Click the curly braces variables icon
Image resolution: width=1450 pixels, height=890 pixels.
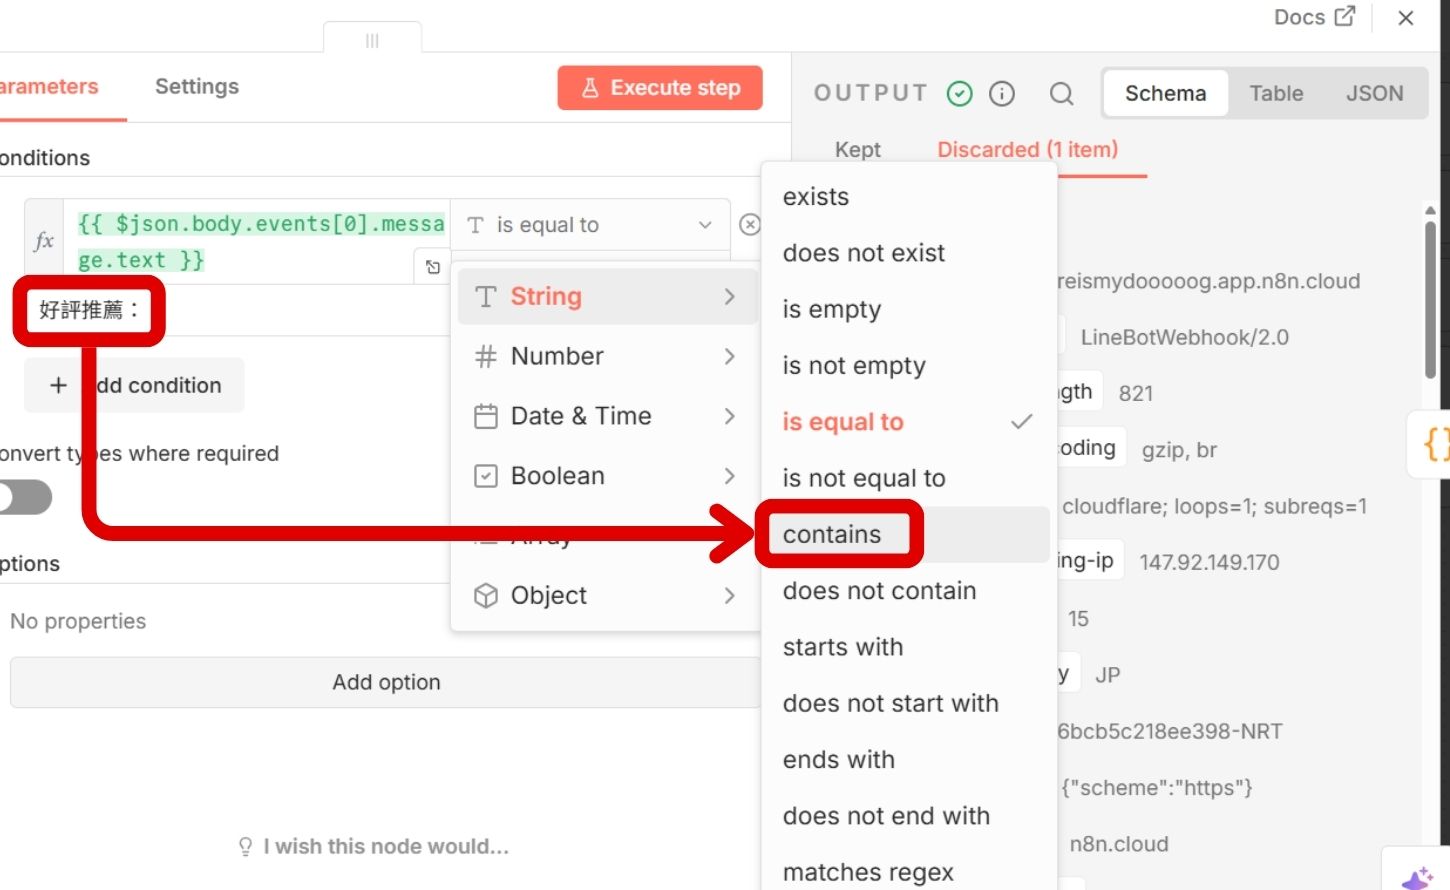pyautogui.click(x=1435, y=444)
